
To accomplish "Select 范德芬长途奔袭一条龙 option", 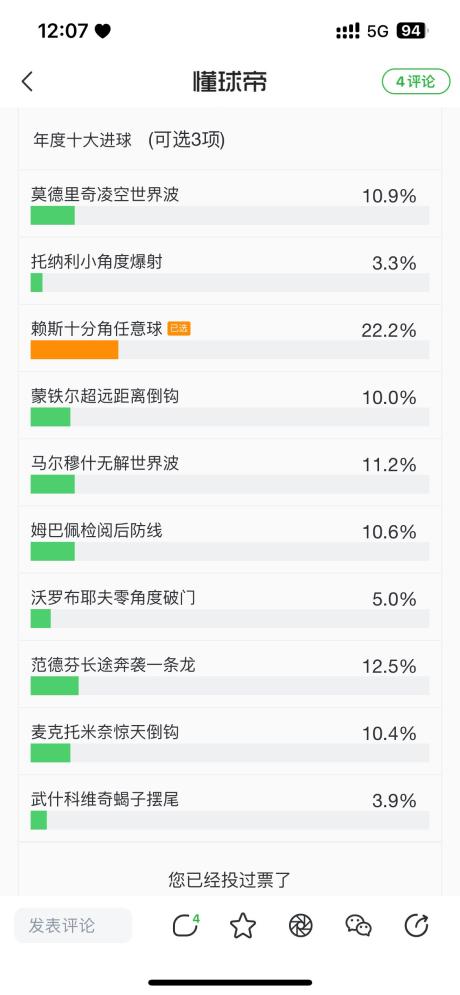I will tap(230, 675).
